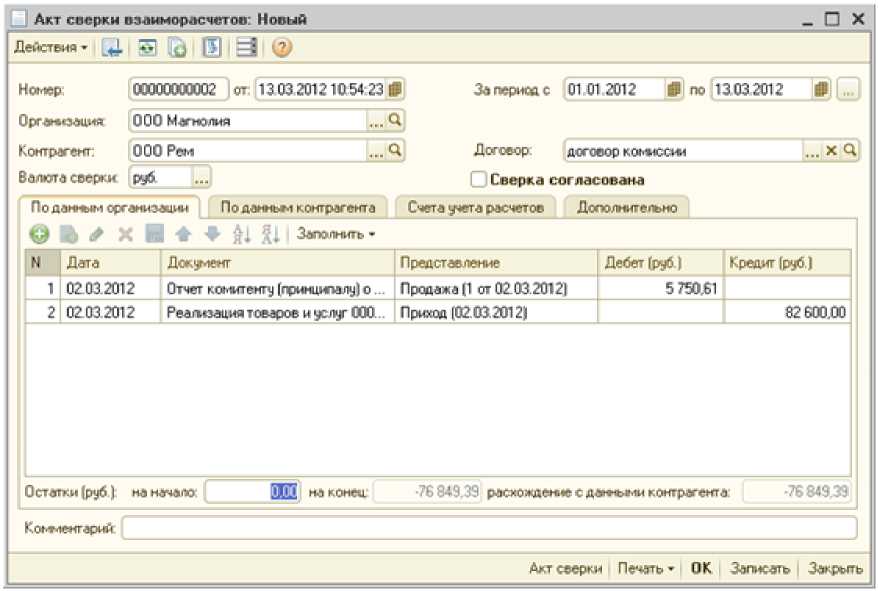
Task: Click the Контрагент text field
Action: pos(248,151)
